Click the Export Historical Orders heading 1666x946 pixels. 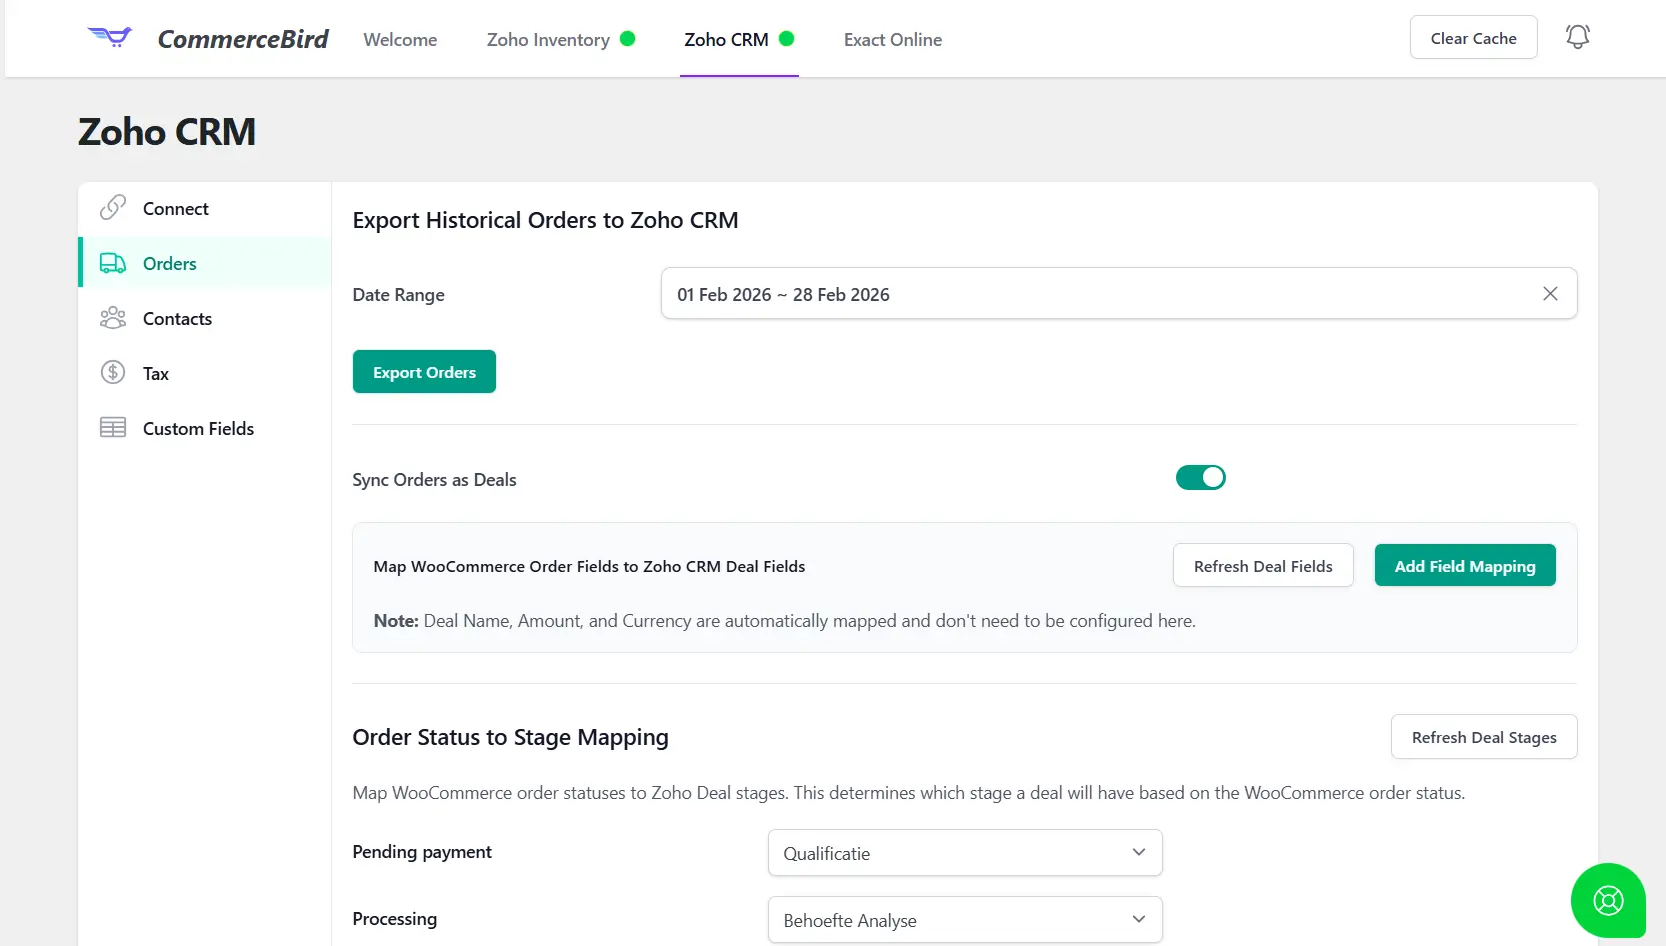(x=545, y=220)
